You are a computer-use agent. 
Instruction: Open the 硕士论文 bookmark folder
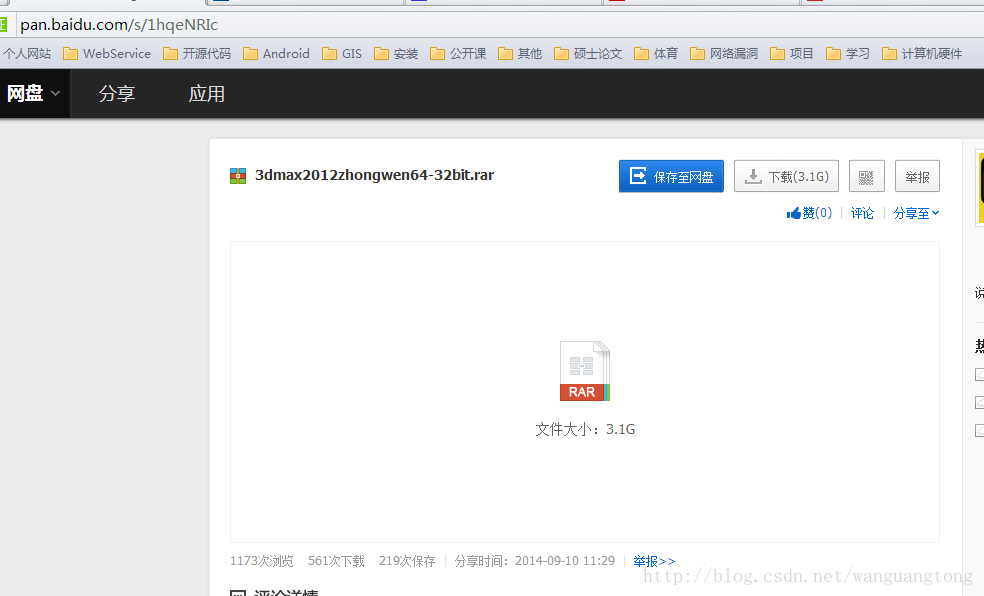coord(588,53)
